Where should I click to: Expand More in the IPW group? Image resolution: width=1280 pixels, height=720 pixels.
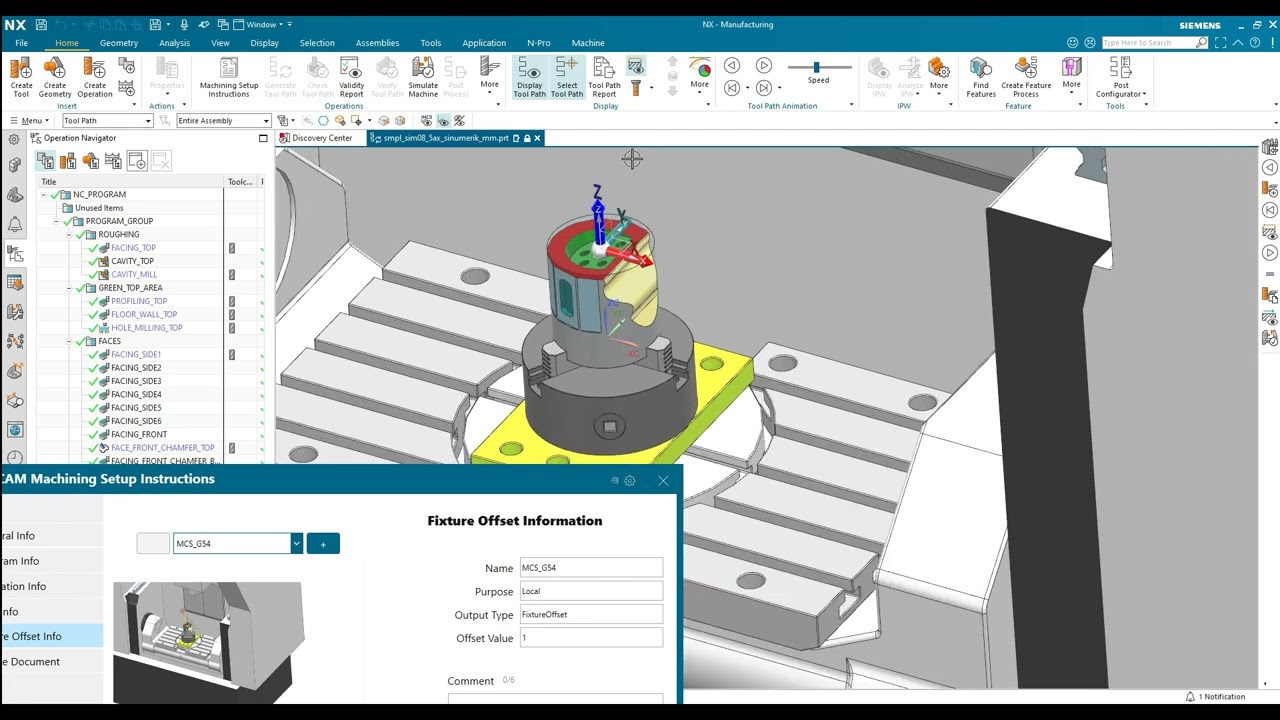939,77
